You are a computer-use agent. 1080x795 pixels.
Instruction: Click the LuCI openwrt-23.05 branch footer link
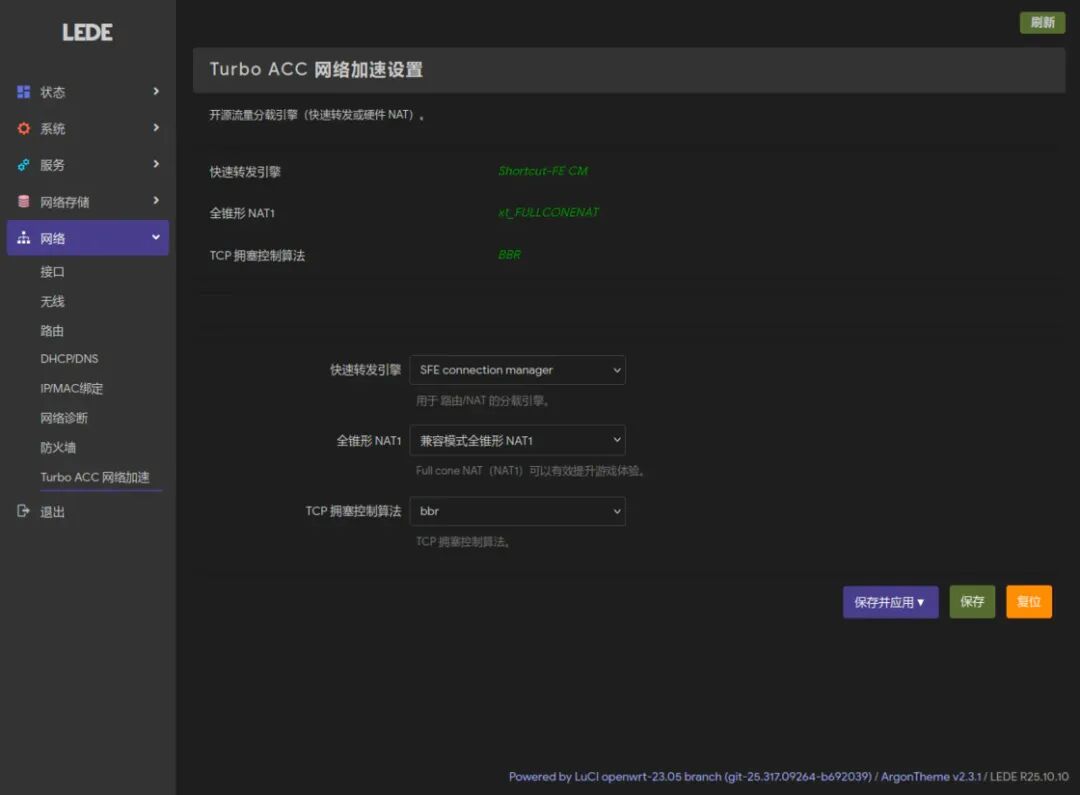(690, 776)
